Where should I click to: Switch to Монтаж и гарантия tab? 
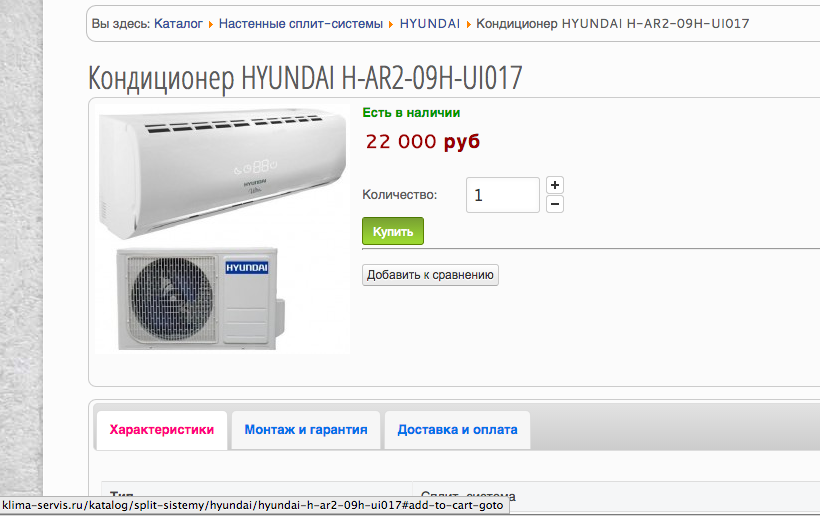[306, 430]
